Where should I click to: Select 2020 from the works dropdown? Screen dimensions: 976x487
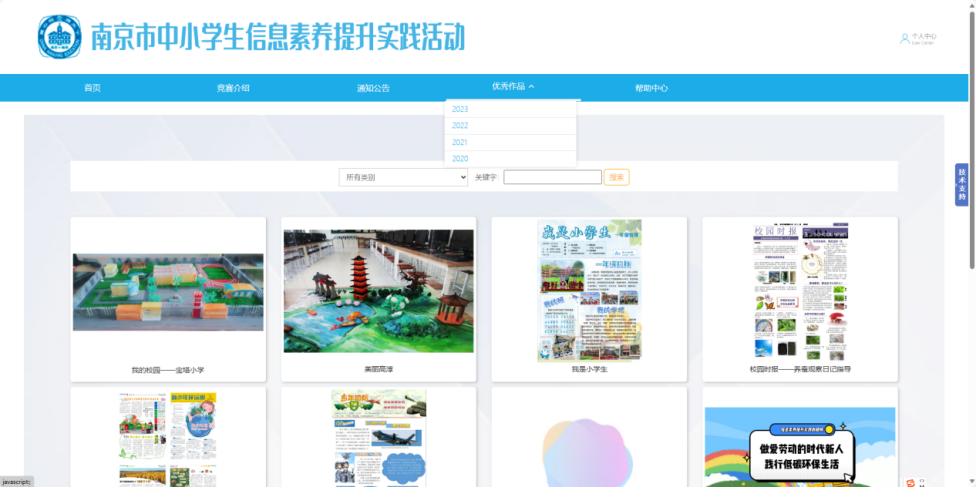tap(510, 159)
